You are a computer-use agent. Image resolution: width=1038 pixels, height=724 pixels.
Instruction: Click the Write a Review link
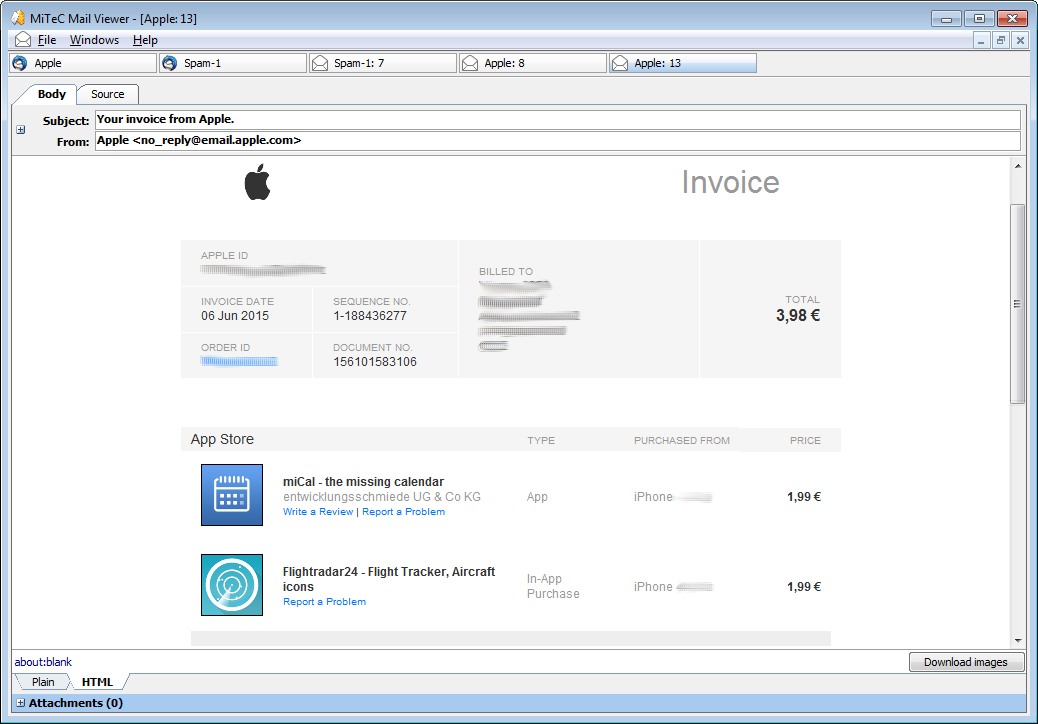tap(318, 512)
